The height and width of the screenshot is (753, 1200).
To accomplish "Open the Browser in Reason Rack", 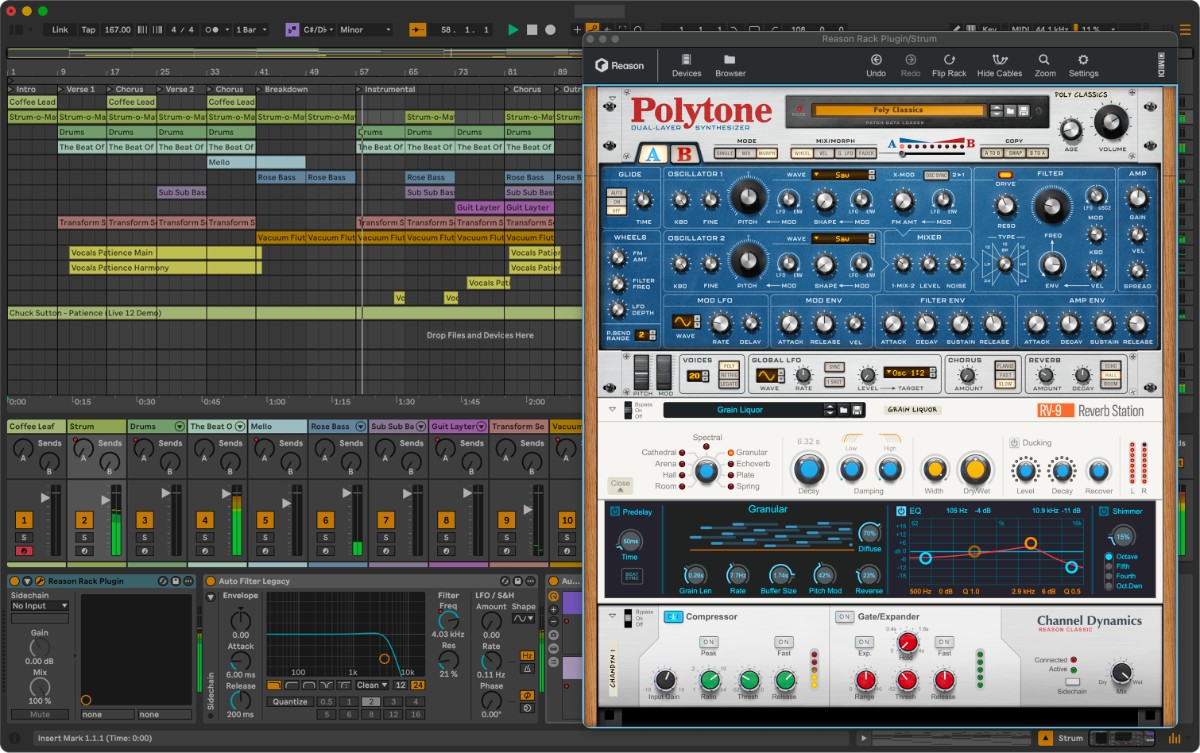I will tap(730, 65).
